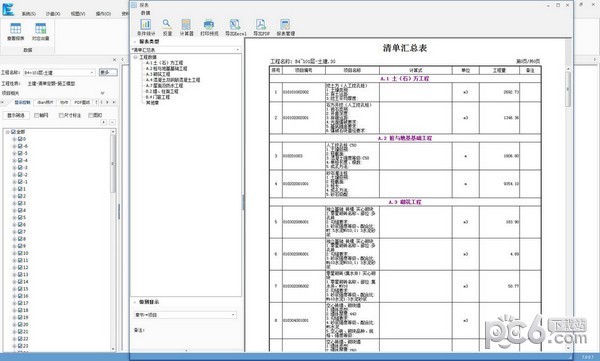Open the 计算器 calculator tool
This screenshot has height=361, width=600.
pyautogui.click(x=186, y=28)
